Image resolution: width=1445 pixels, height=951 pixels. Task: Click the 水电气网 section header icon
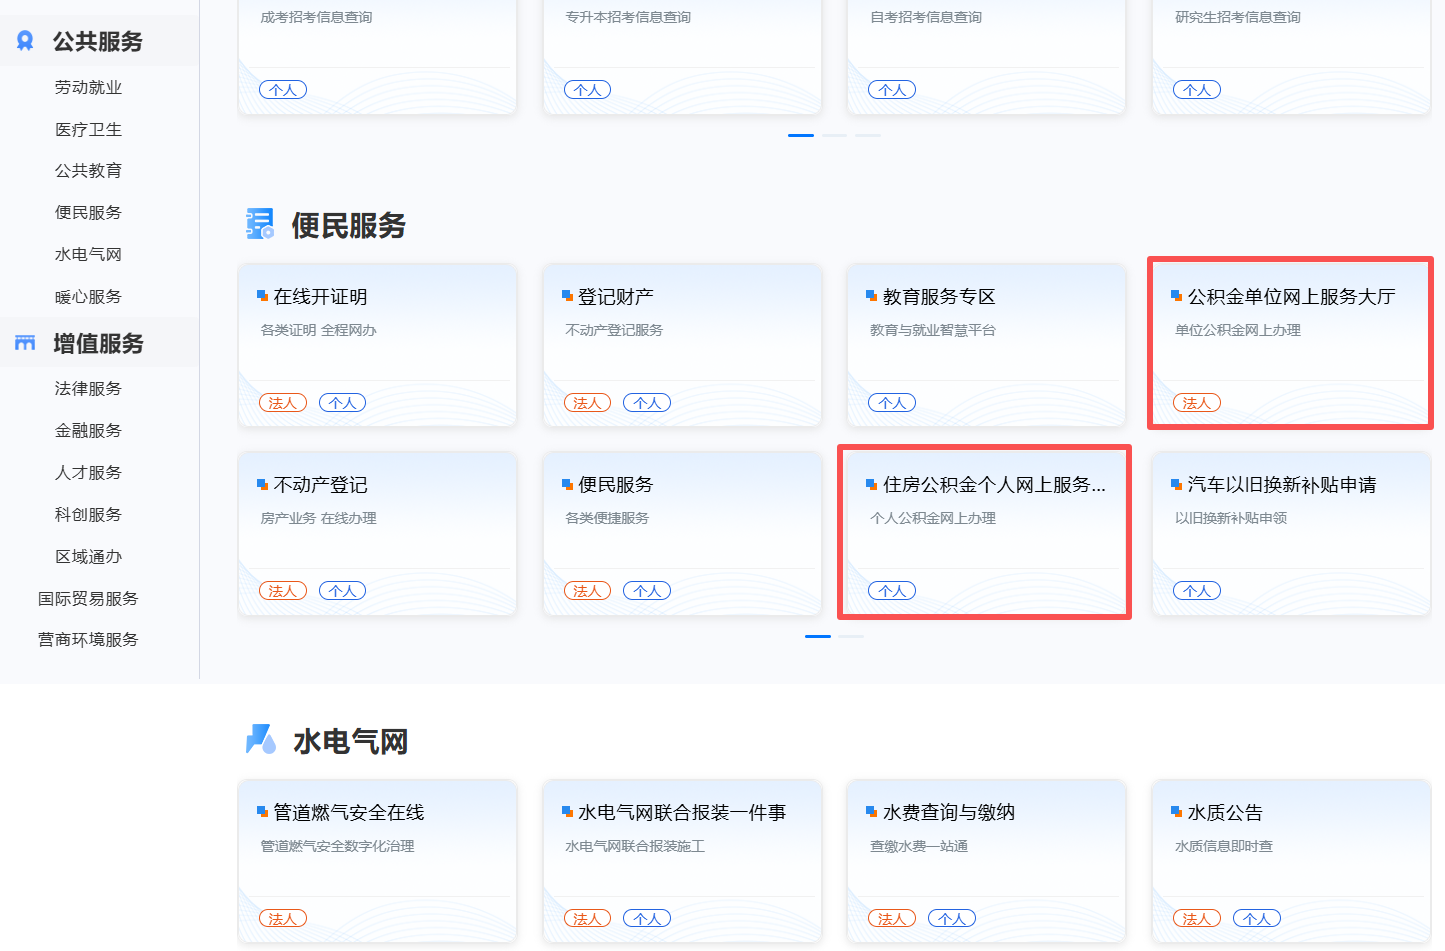[x=258, y=739]
